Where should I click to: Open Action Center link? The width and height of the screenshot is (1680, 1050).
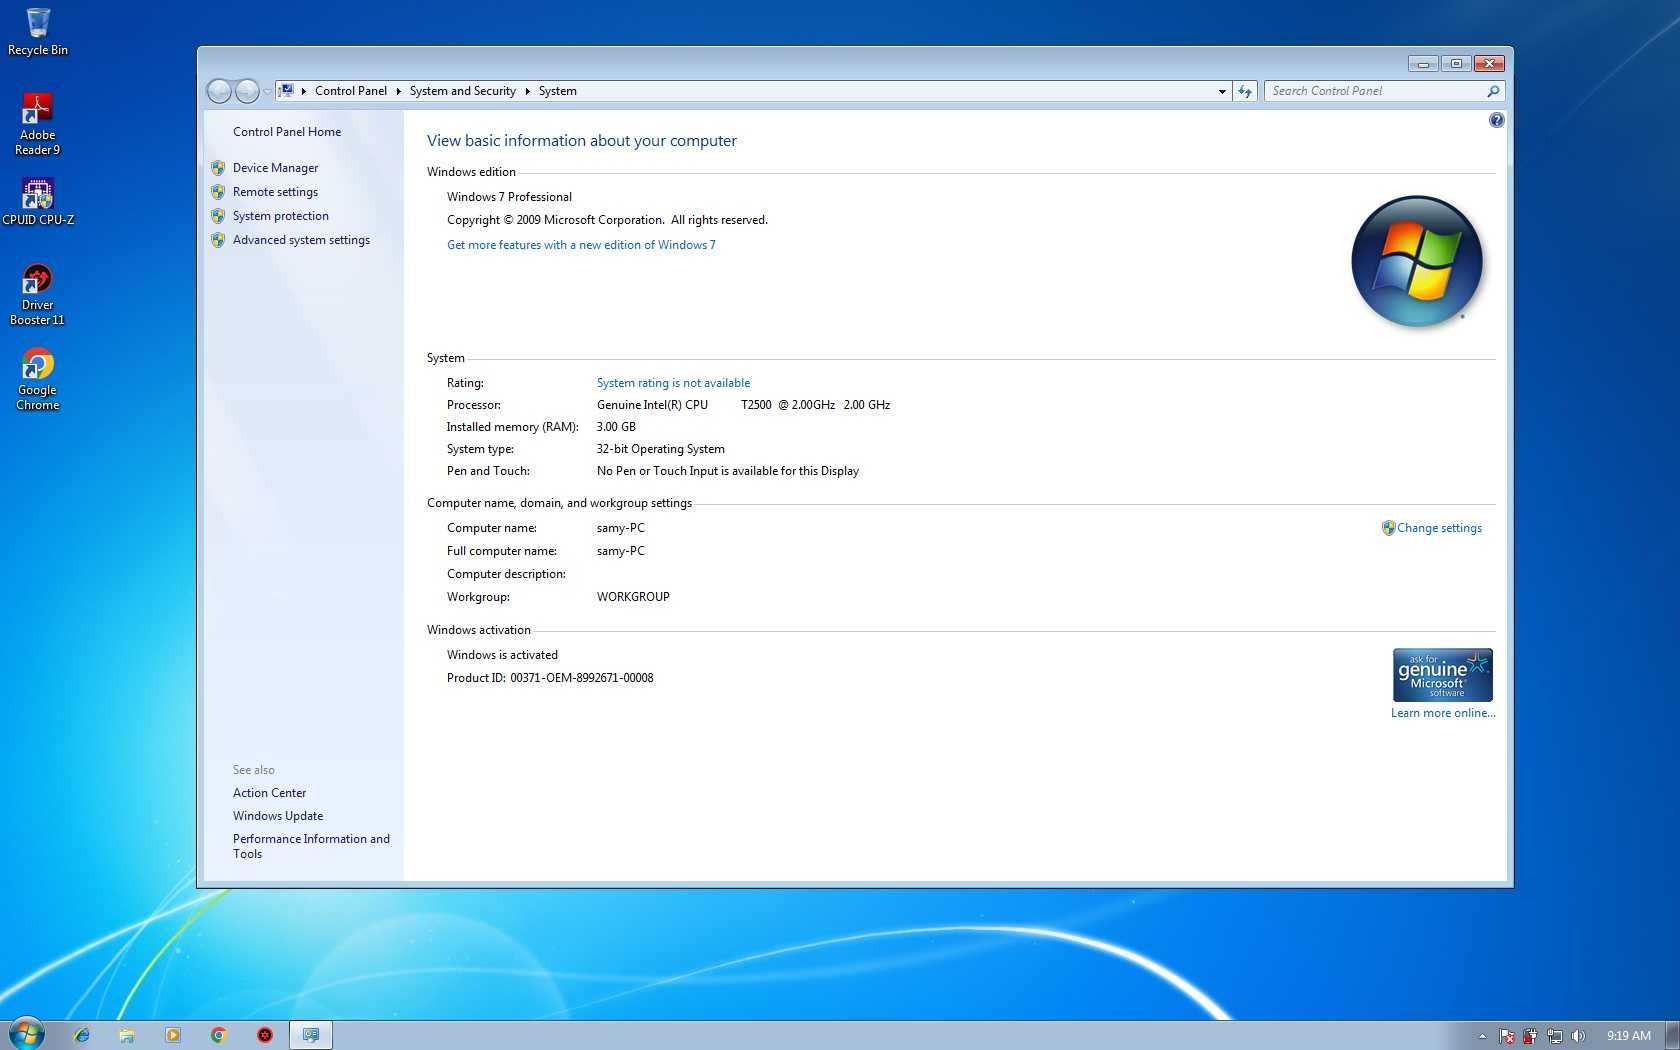point(269,793)
